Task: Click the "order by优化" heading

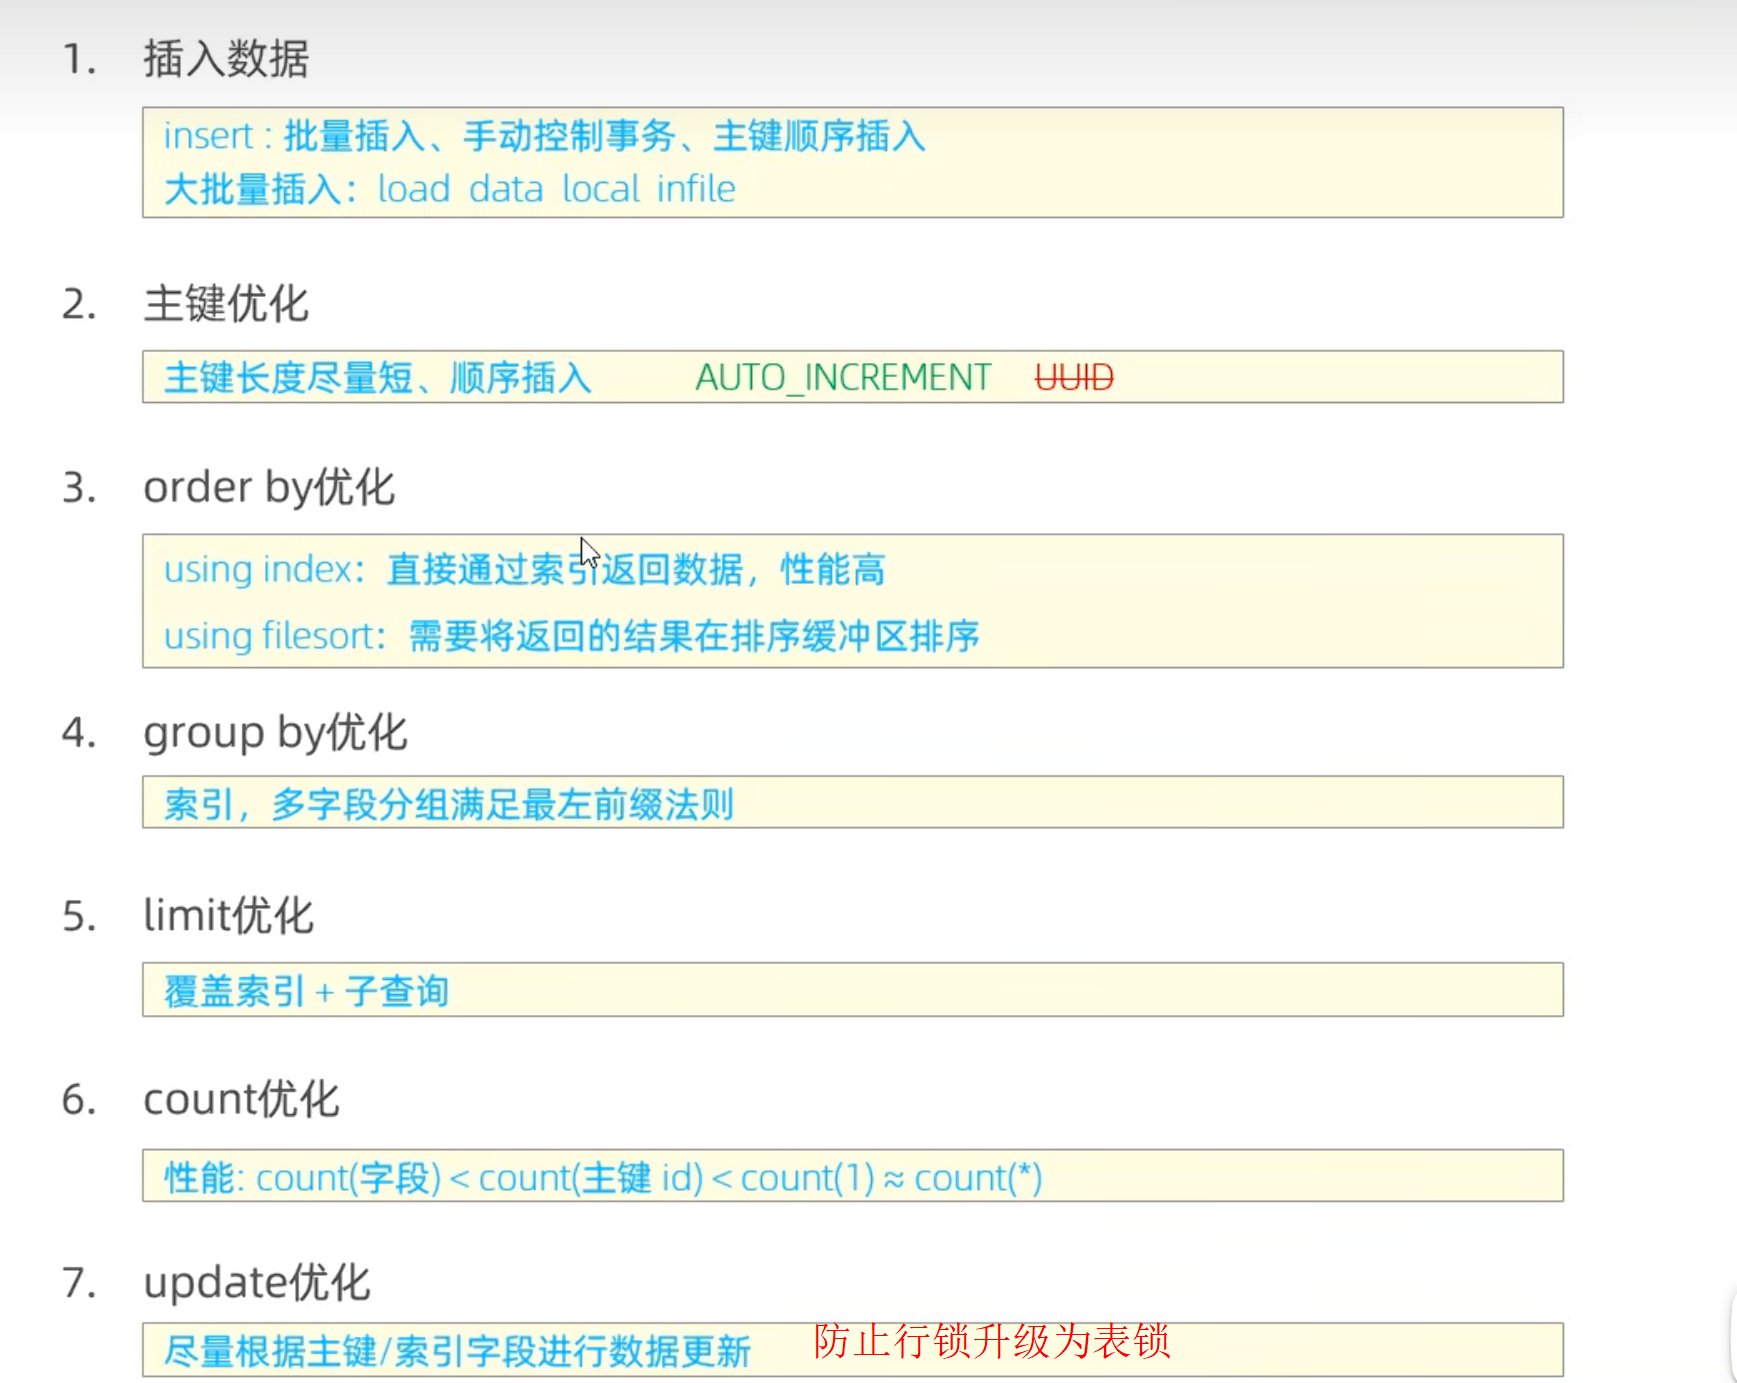Action: 268,488
